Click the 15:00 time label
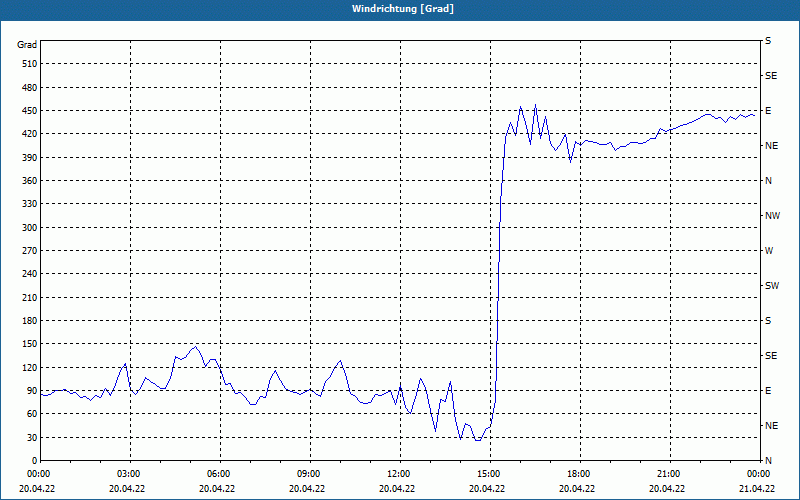 [490, 474]
